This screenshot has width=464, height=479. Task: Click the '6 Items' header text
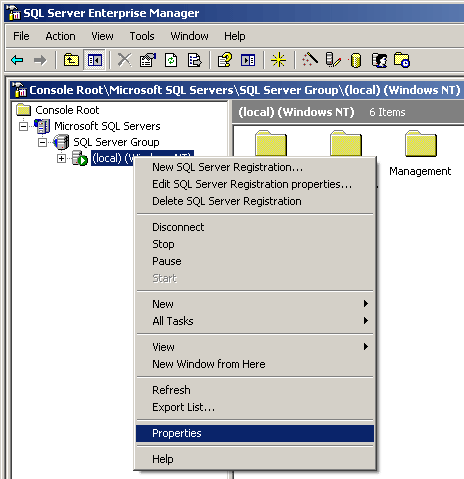(x=387, y=112)
